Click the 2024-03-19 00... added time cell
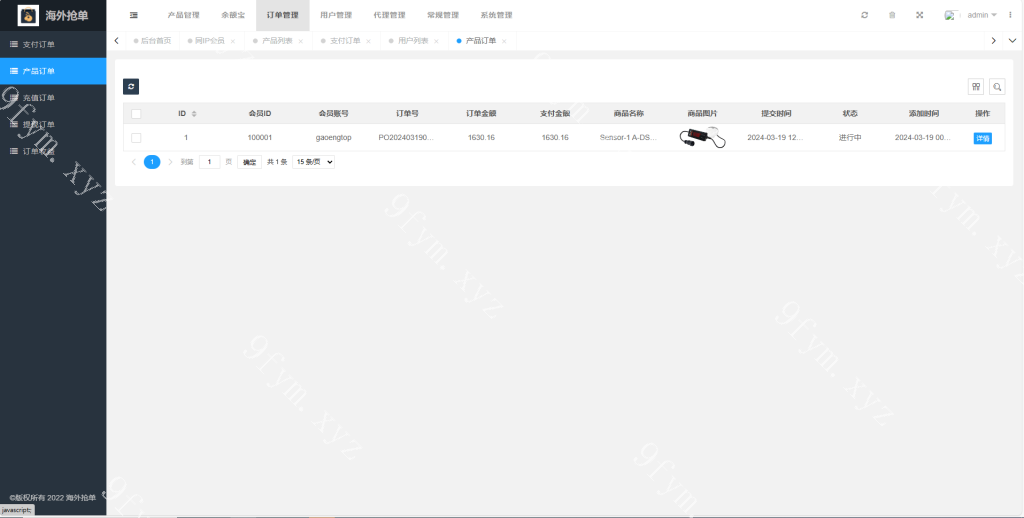This screenshot has height=518, width=1024. click(x=923, y=138)
